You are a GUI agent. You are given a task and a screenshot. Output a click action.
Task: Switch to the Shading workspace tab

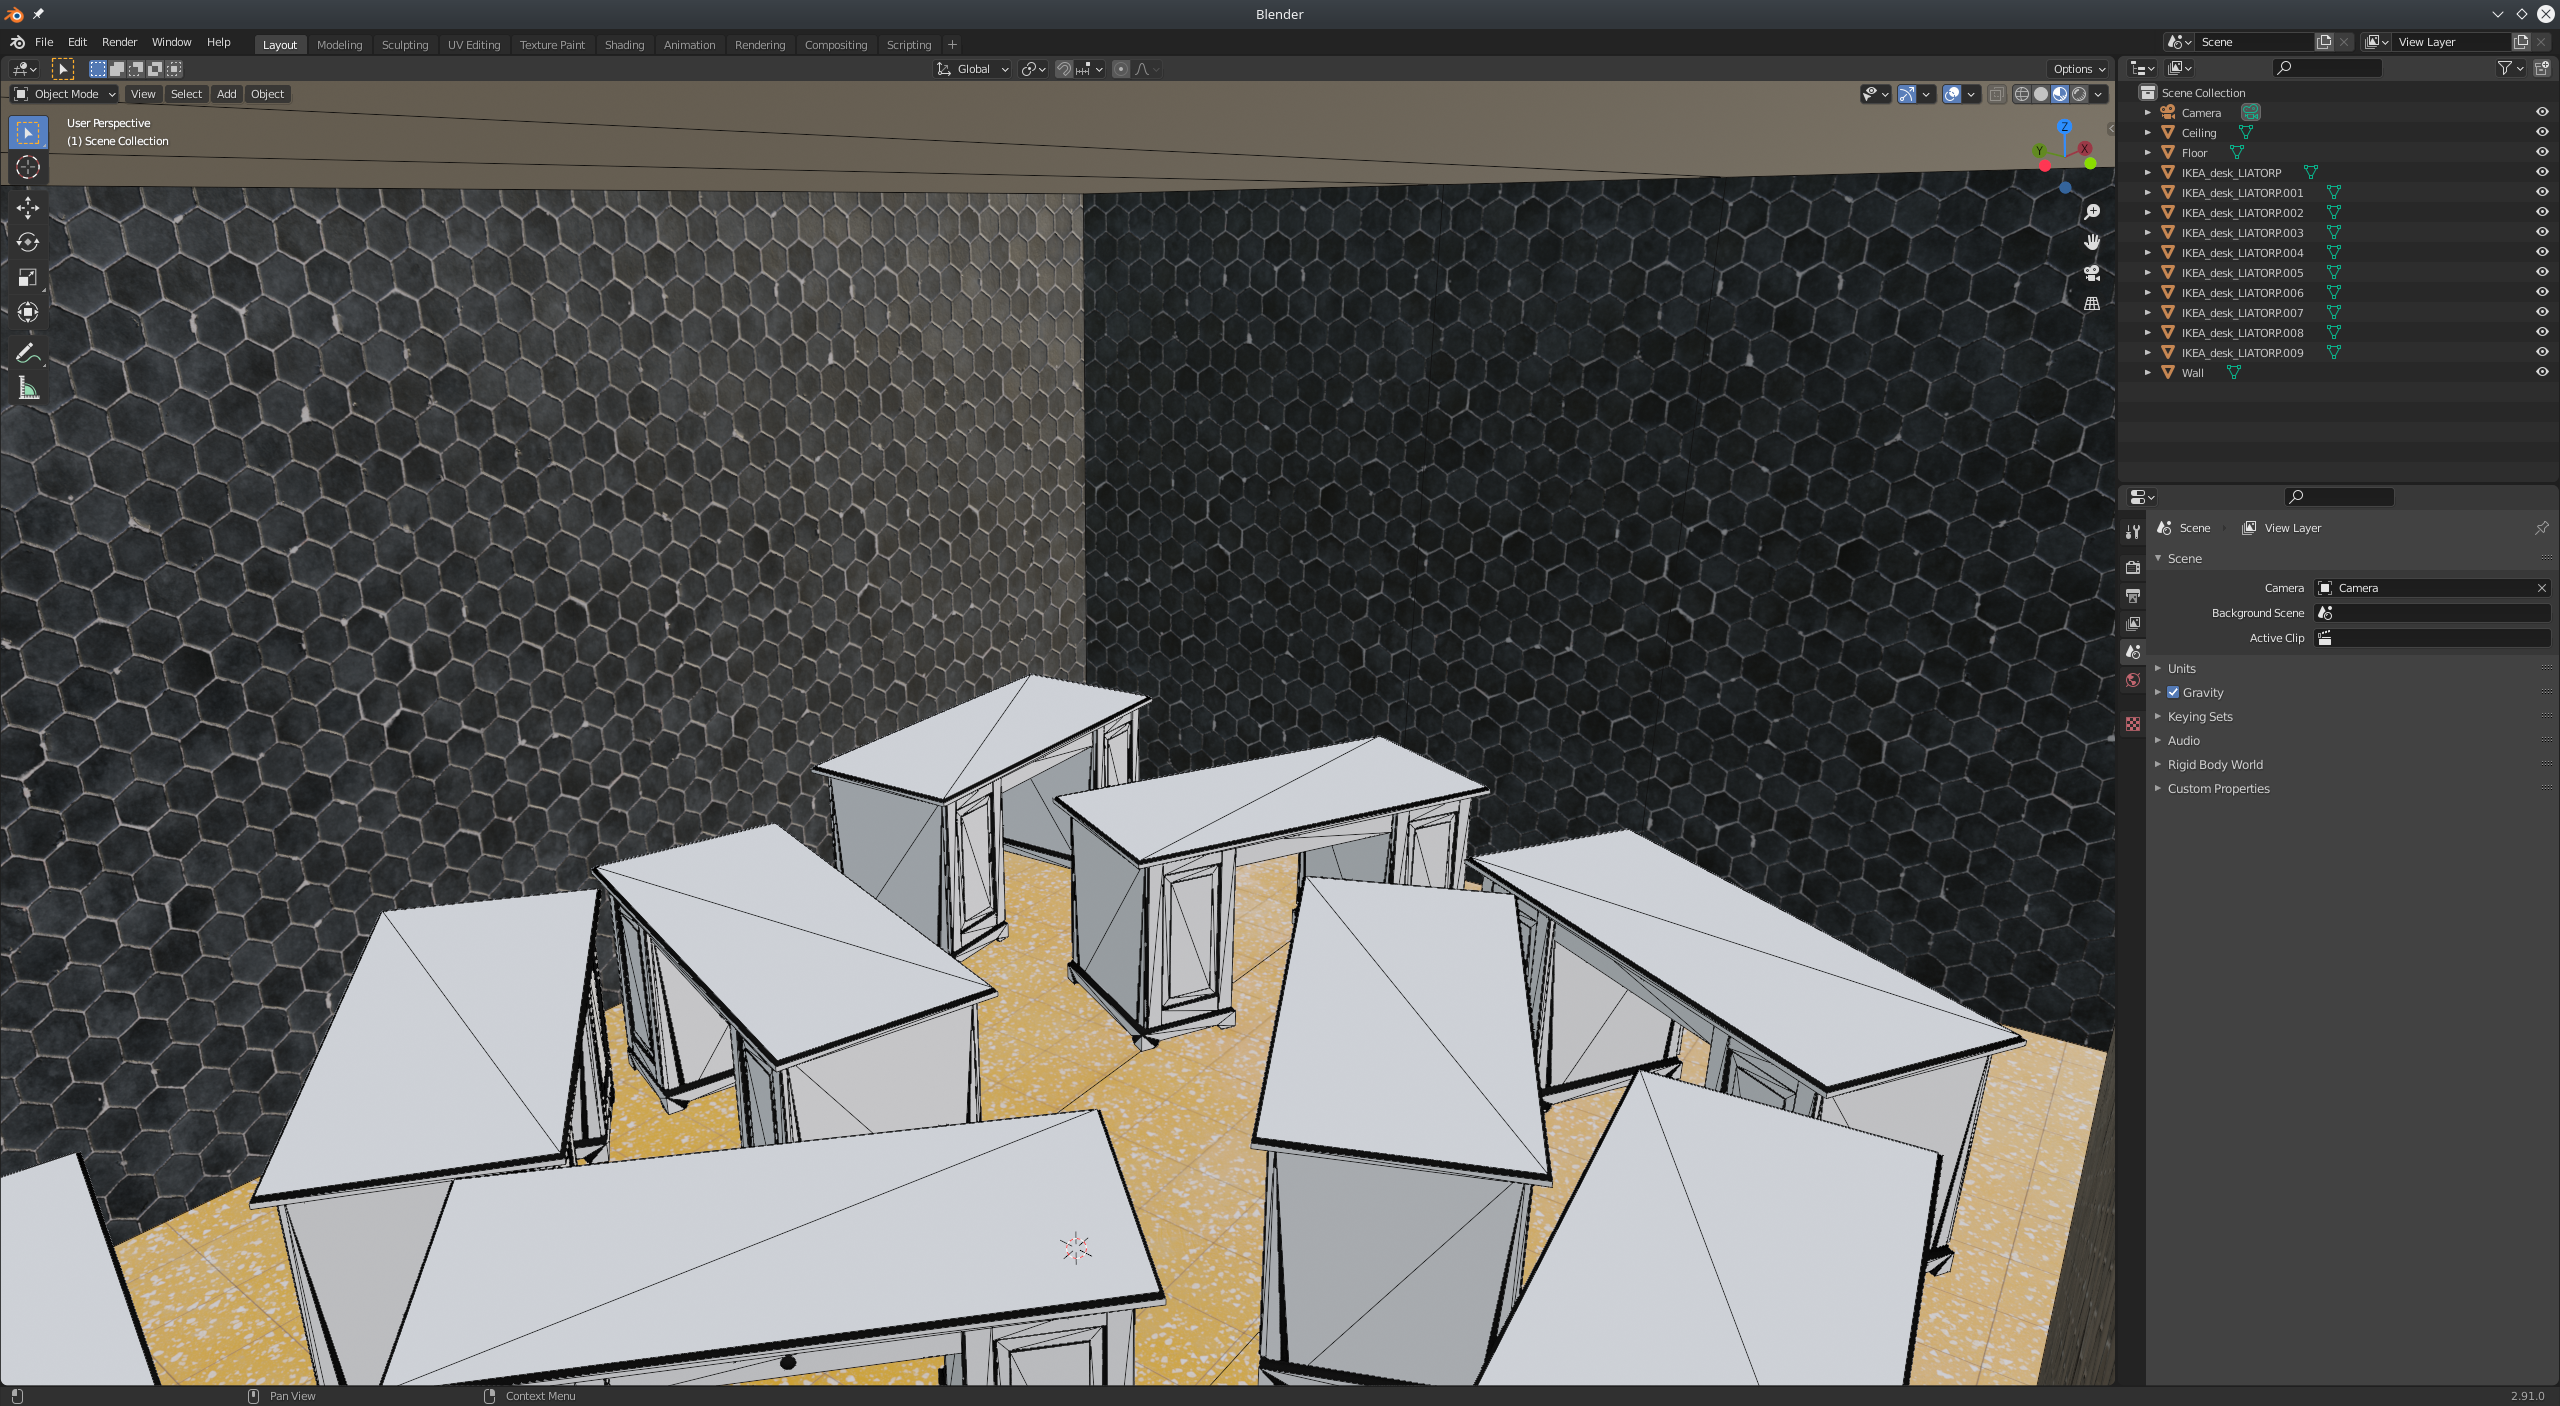tap(624, 44)
